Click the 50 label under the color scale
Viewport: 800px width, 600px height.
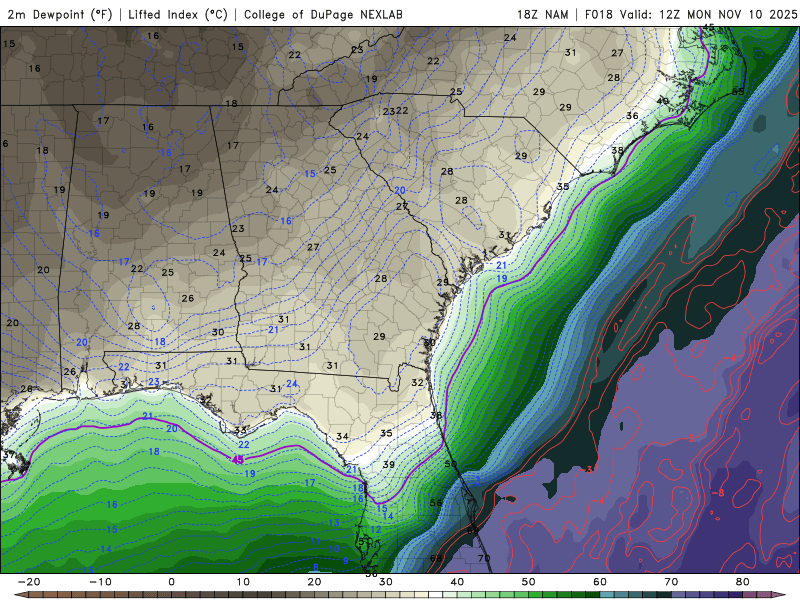point(529,582)
